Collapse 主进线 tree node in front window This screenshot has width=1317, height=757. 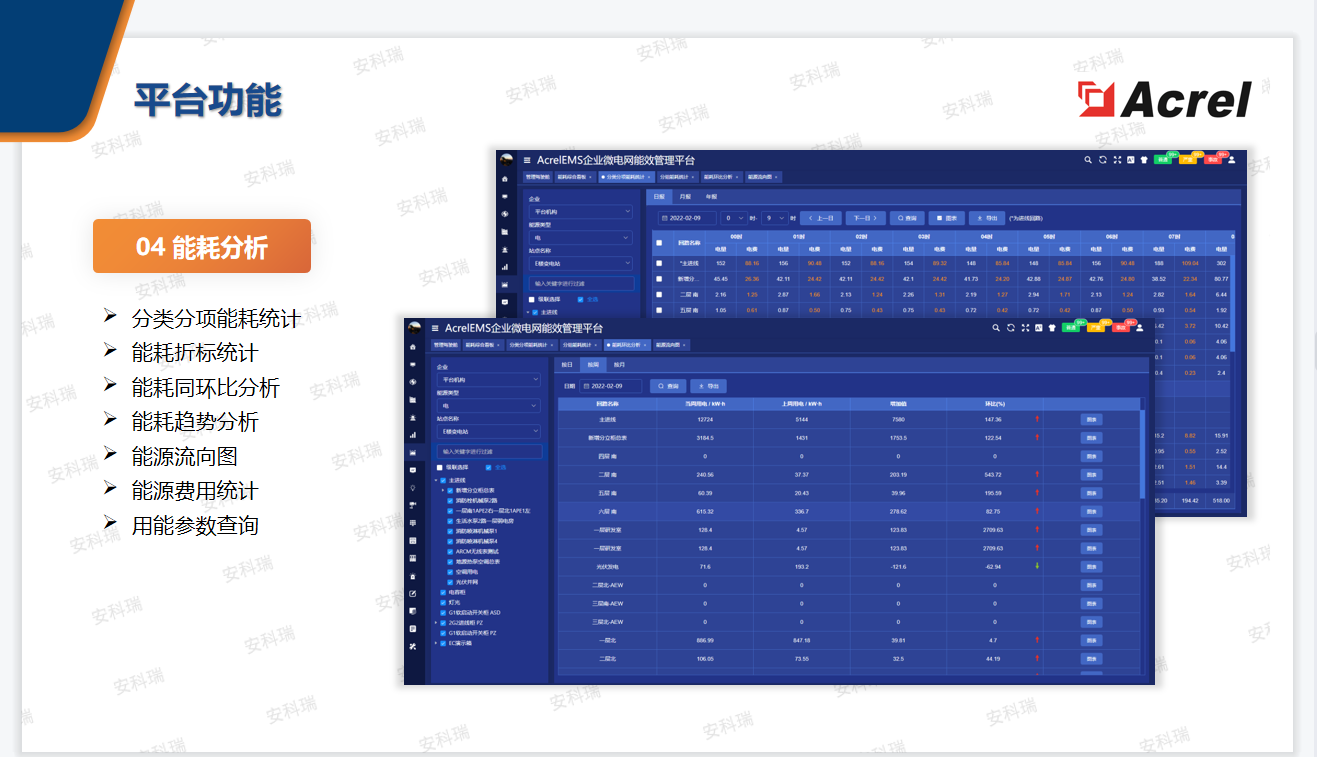436,480
